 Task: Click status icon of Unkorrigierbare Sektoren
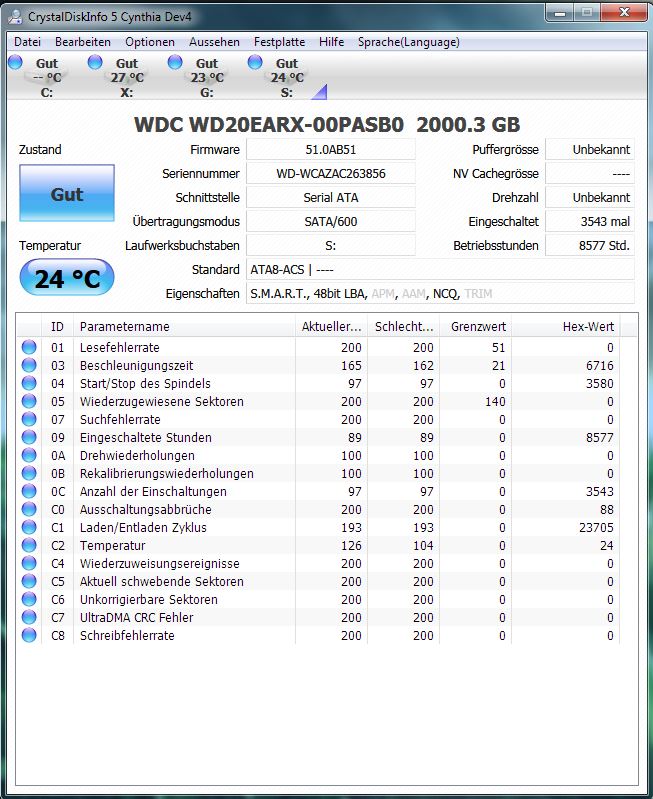pyautogui.click(x=29, y=599)
